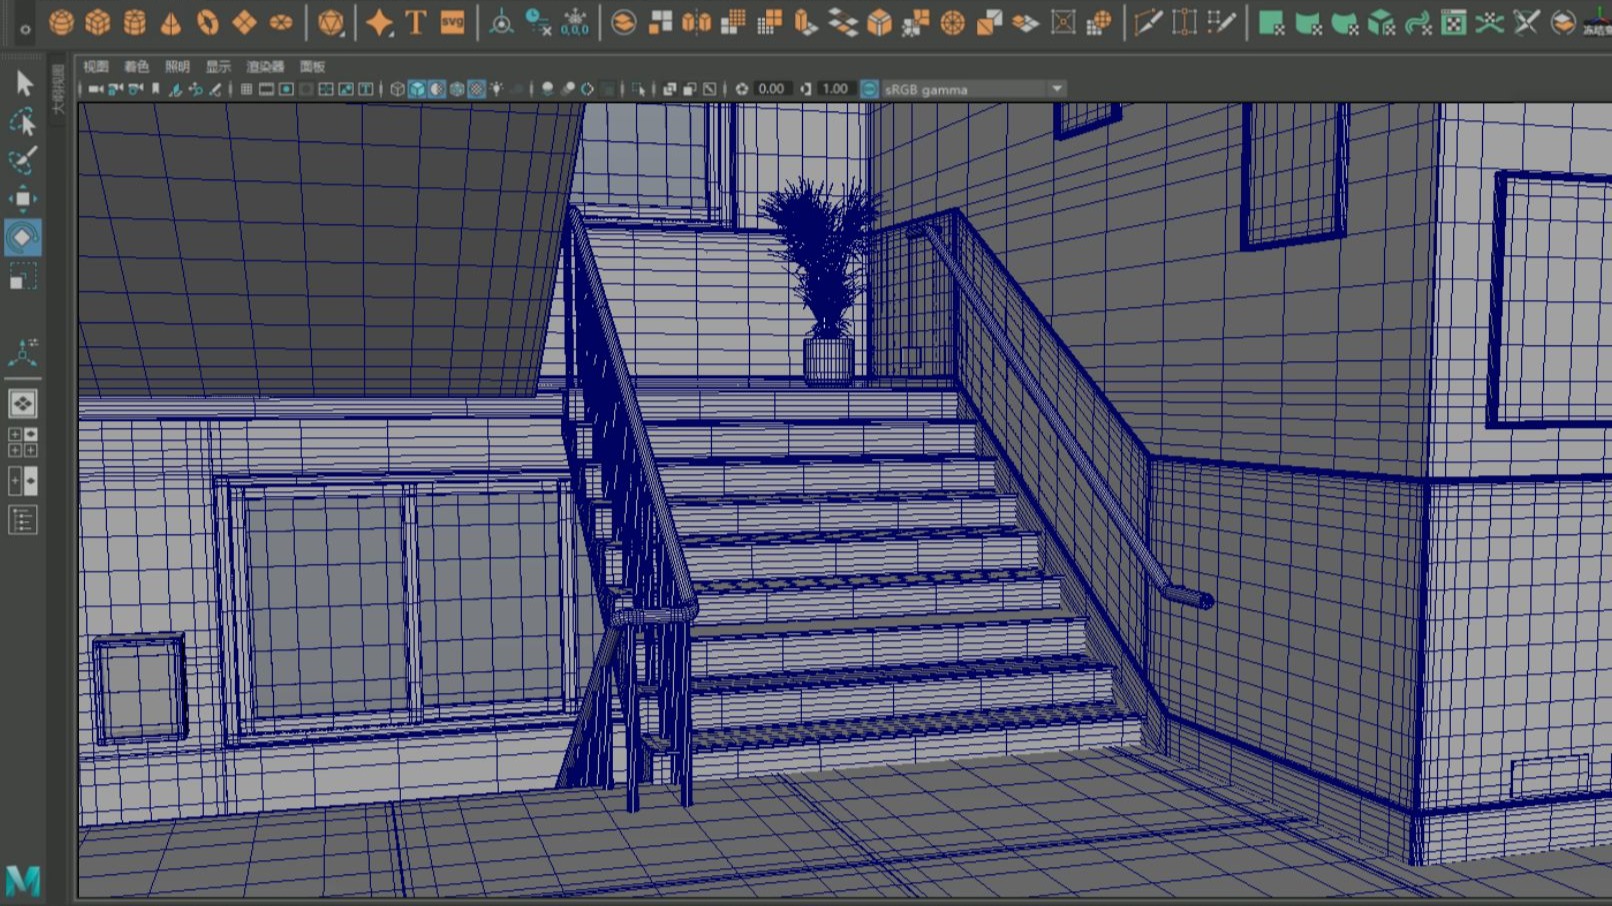The image size is (1612, 906).
Task: Click the green Cylindrical UV mapping icon
Action: [x=1308, y=22]
